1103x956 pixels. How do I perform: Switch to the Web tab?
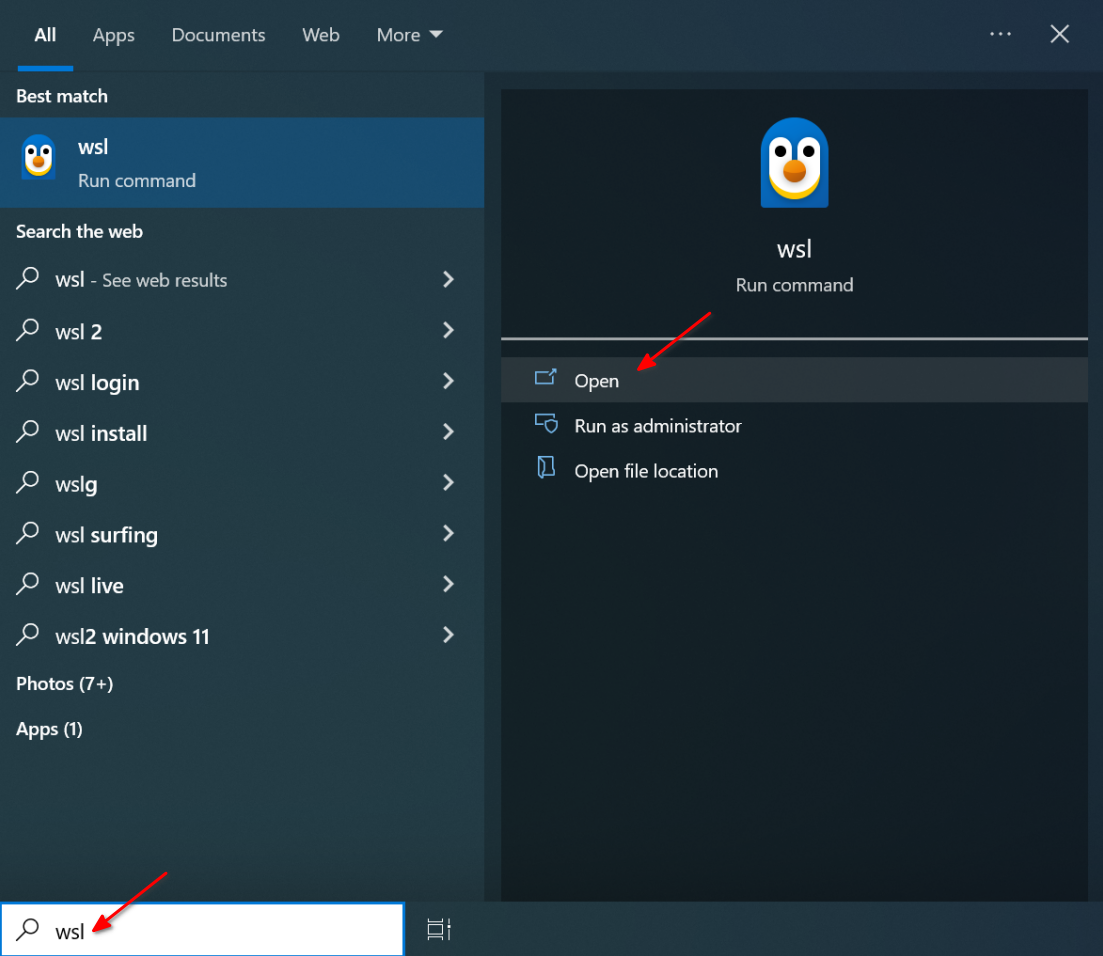321,34
